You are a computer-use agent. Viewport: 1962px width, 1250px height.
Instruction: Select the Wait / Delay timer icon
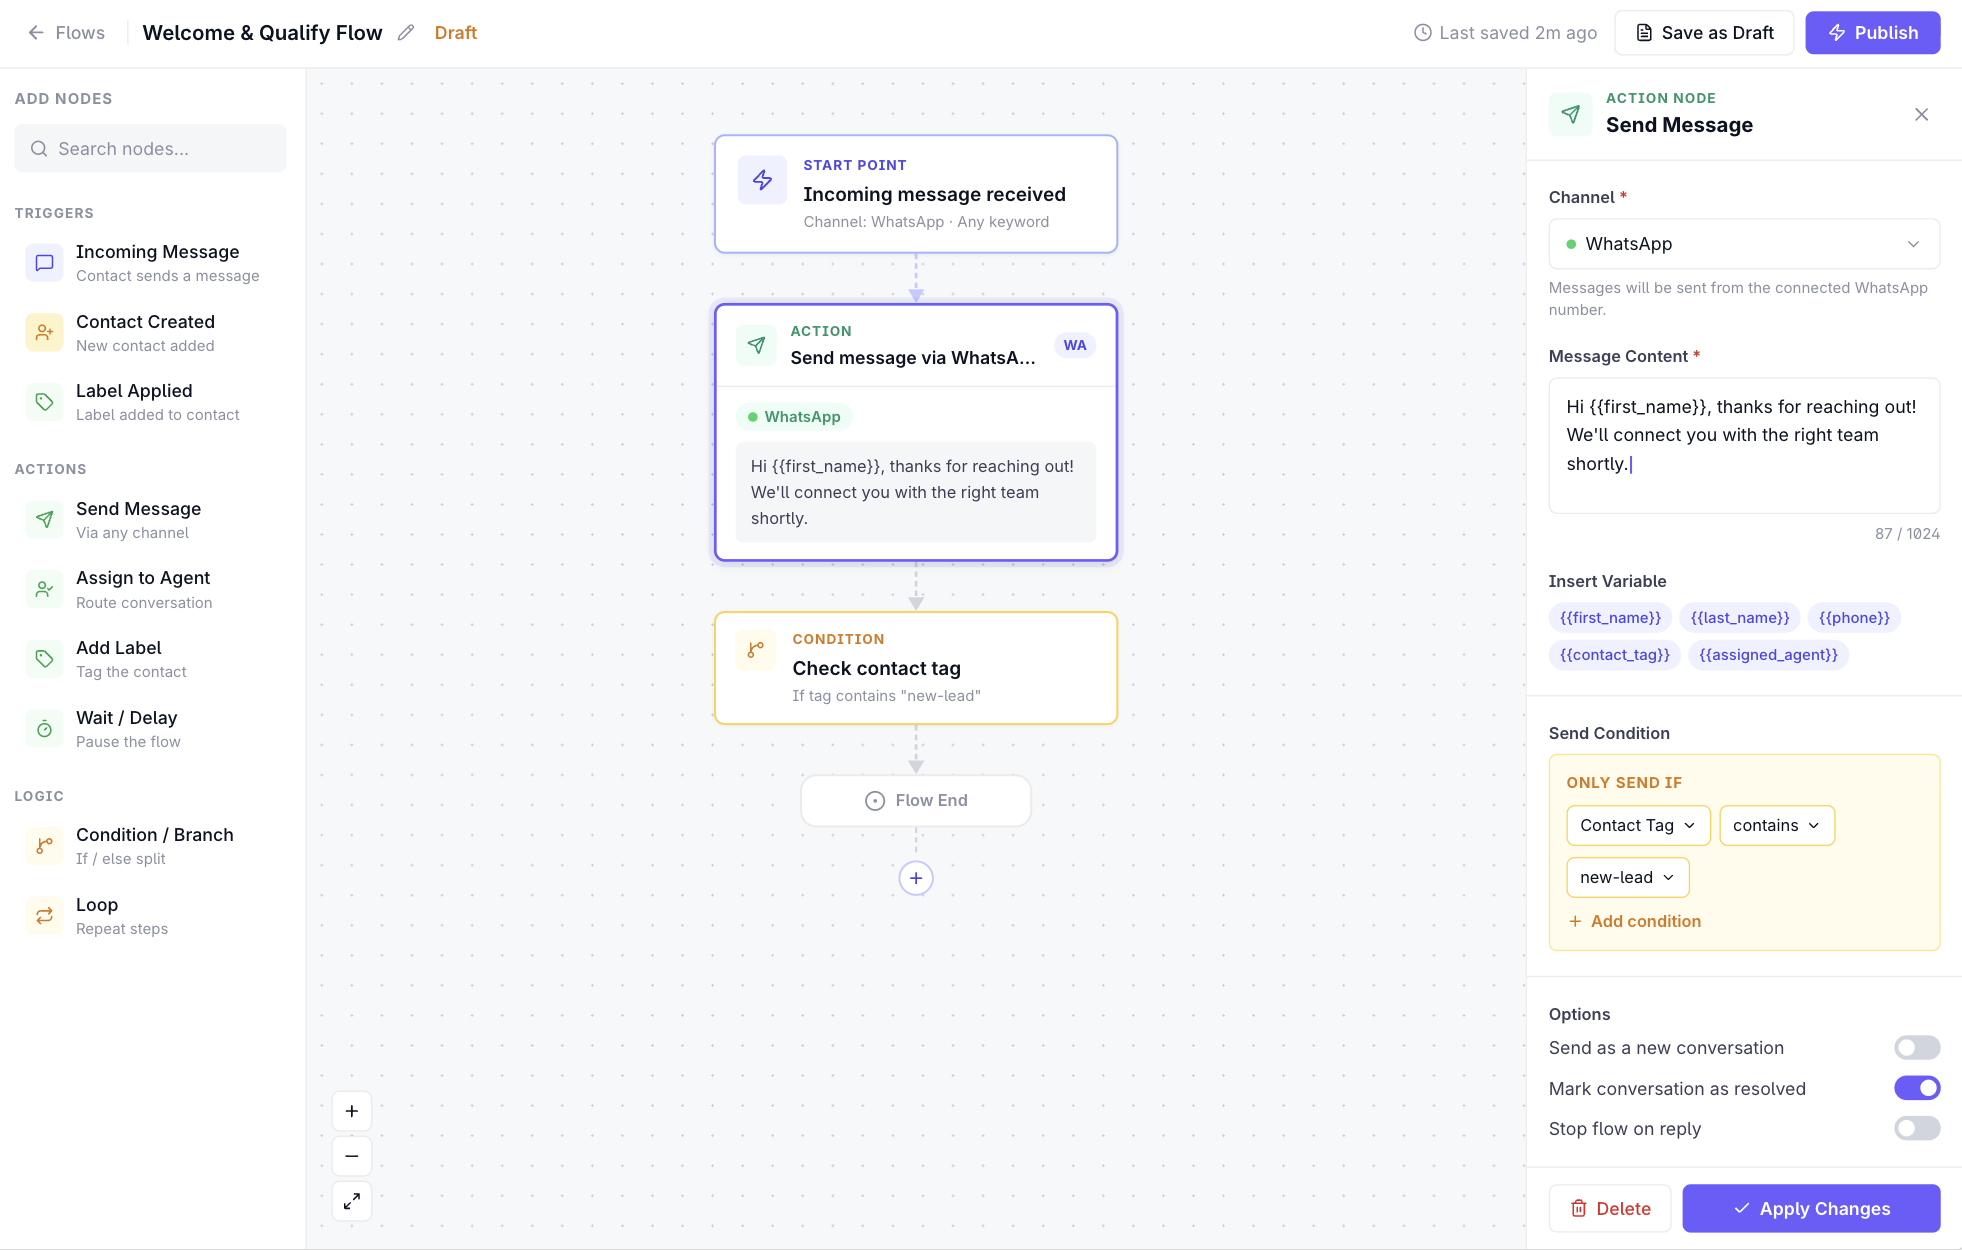tap(44, 729)
